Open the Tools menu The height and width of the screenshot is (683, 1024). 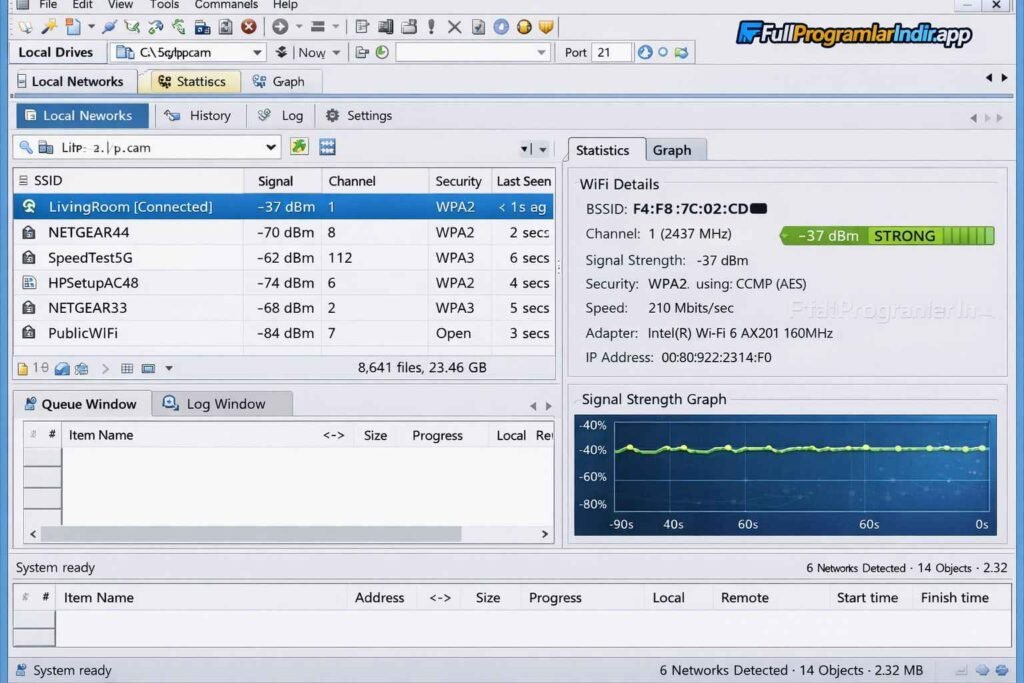[x=164, y=5]
